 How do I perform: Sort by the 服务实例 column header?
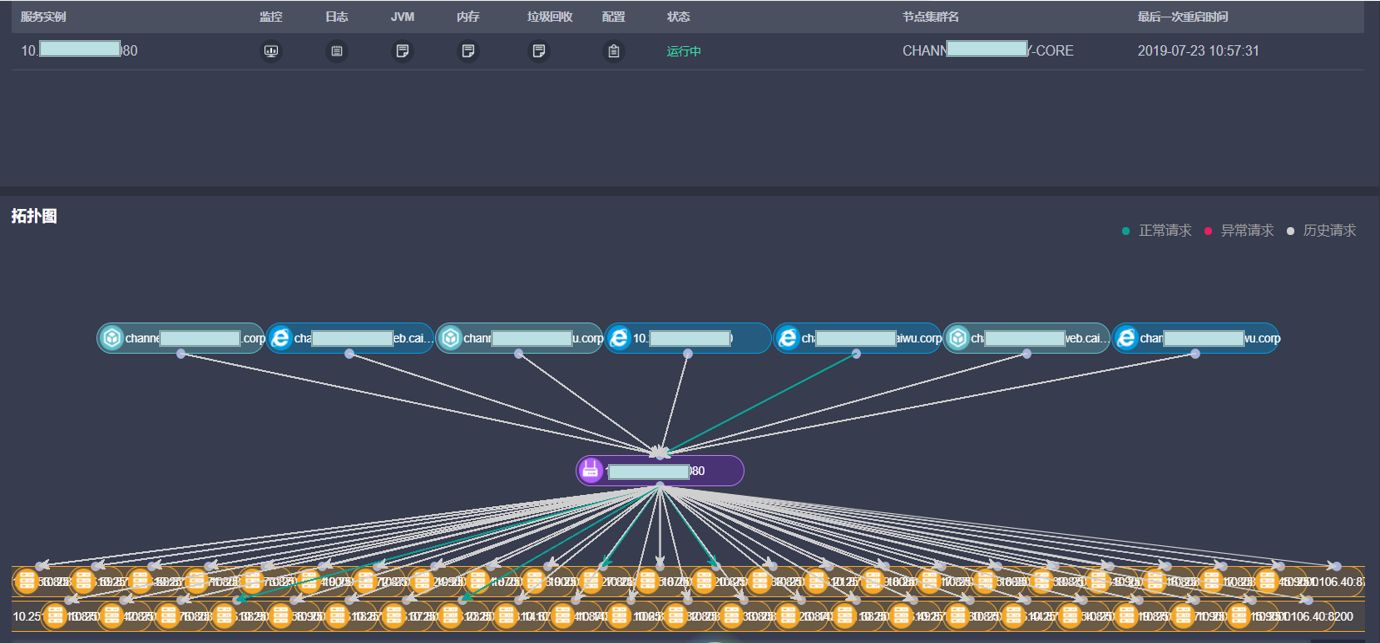[x=43, y=17]
